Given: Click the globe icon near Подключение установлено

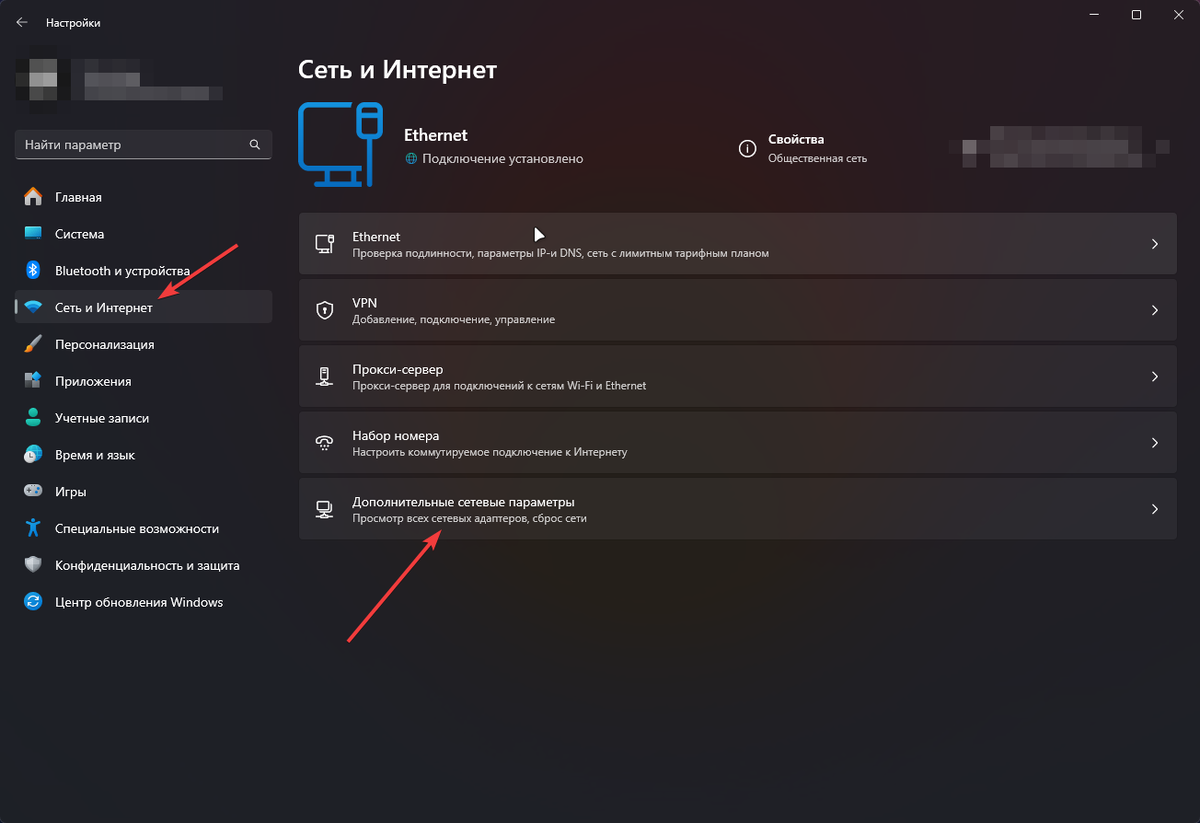Looking at the screenshot, I should pyautogui.click(x=411, y=159).
